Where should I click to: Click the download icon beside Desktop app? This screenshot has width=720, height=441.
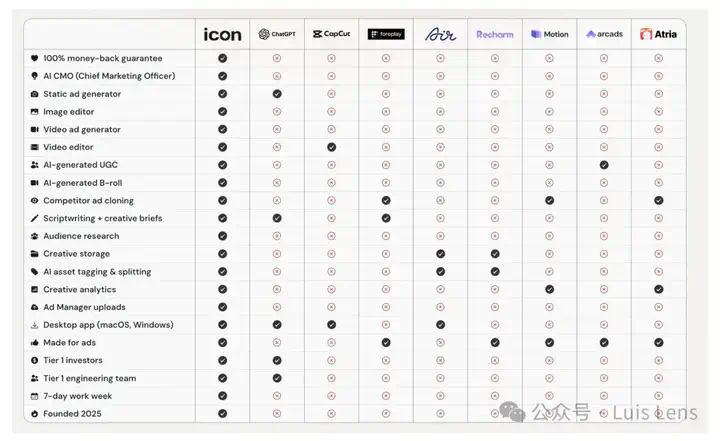34,325
